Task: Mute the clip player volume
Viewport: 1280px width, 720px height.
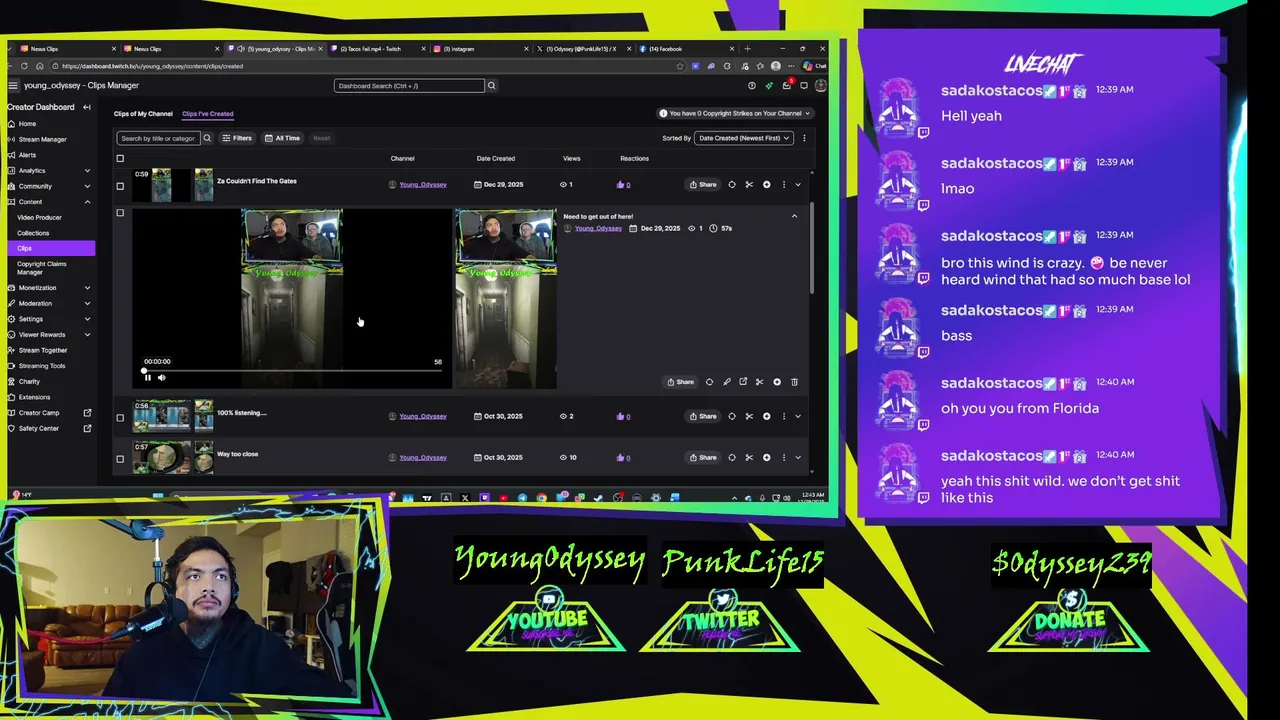Action: point(161,377)
